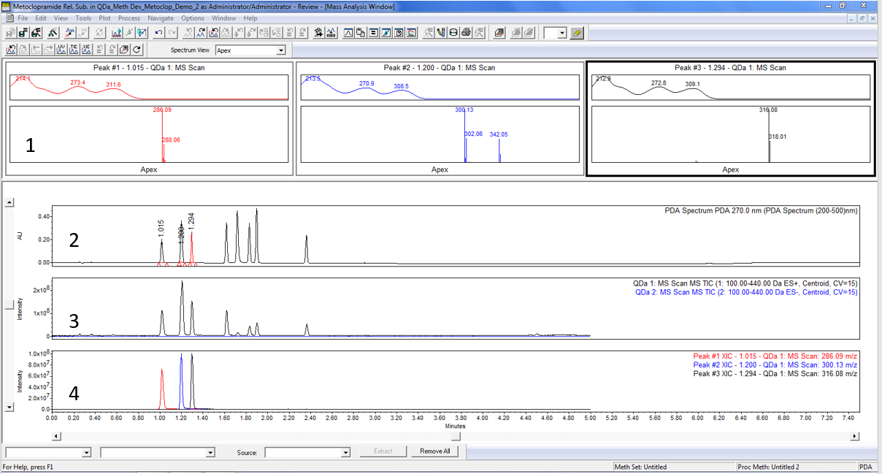Click the blue QDa 2 MS Scan TIC legend
This screenshot has height=474, width=882.
(746, 292)
